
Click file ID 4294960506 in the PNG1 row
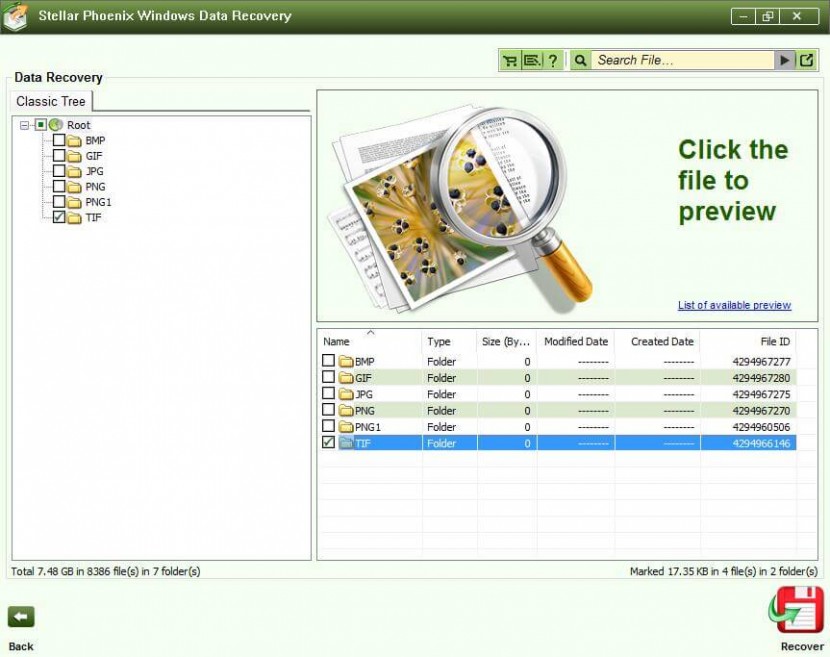coord(761,427)
